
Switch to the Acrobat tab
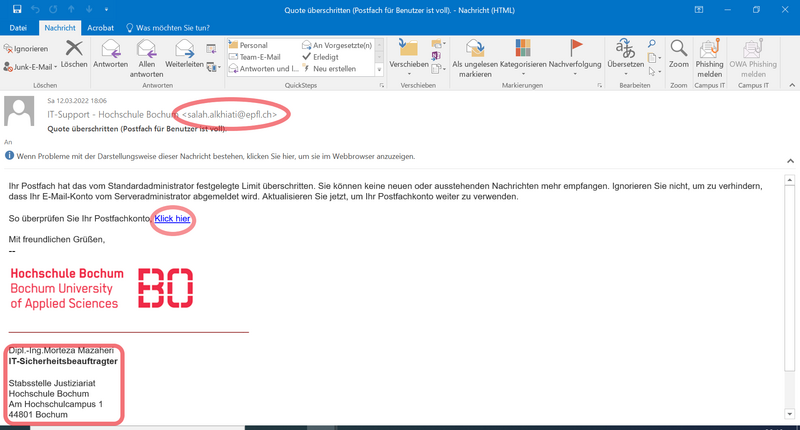click(101, 28)
